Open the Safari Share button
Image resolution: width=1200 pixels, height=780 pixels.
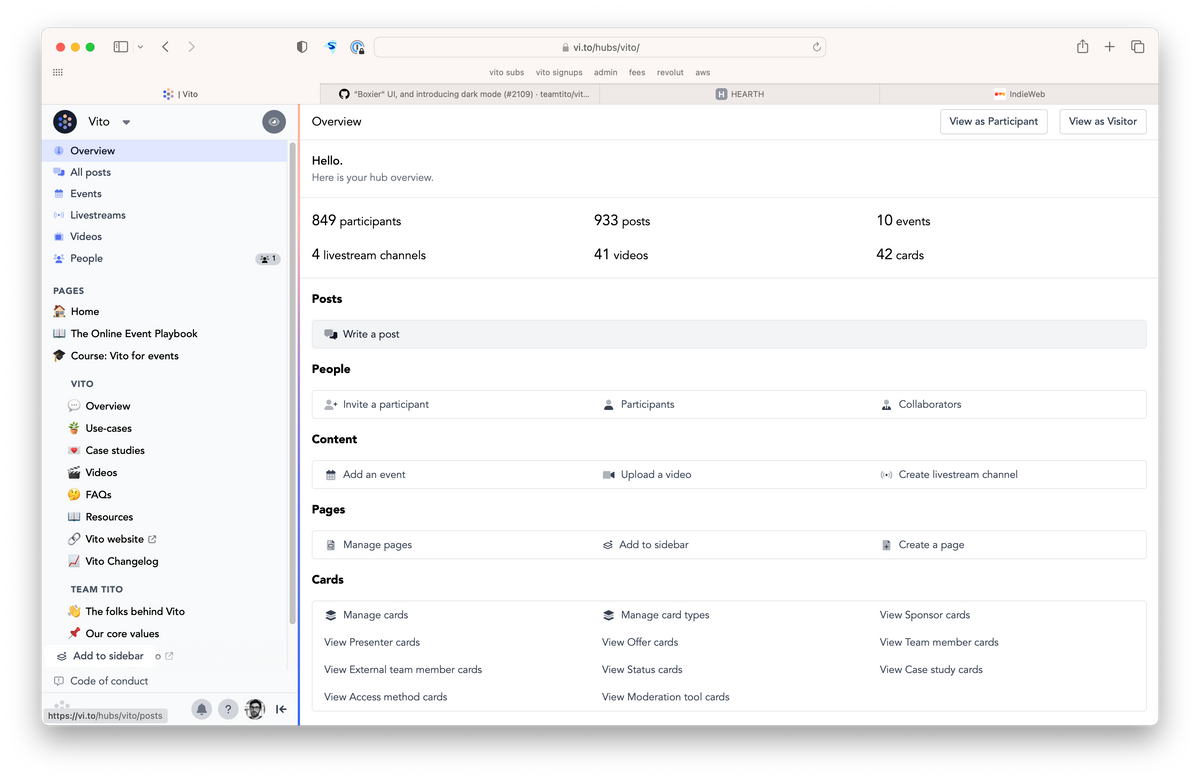click(1082, 47)
